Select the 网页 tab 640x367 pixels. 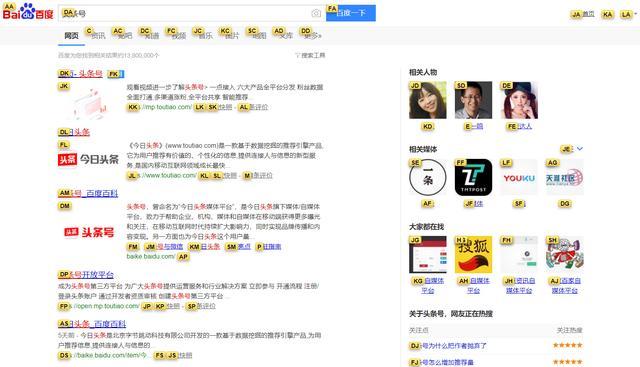tap(71, 36)
